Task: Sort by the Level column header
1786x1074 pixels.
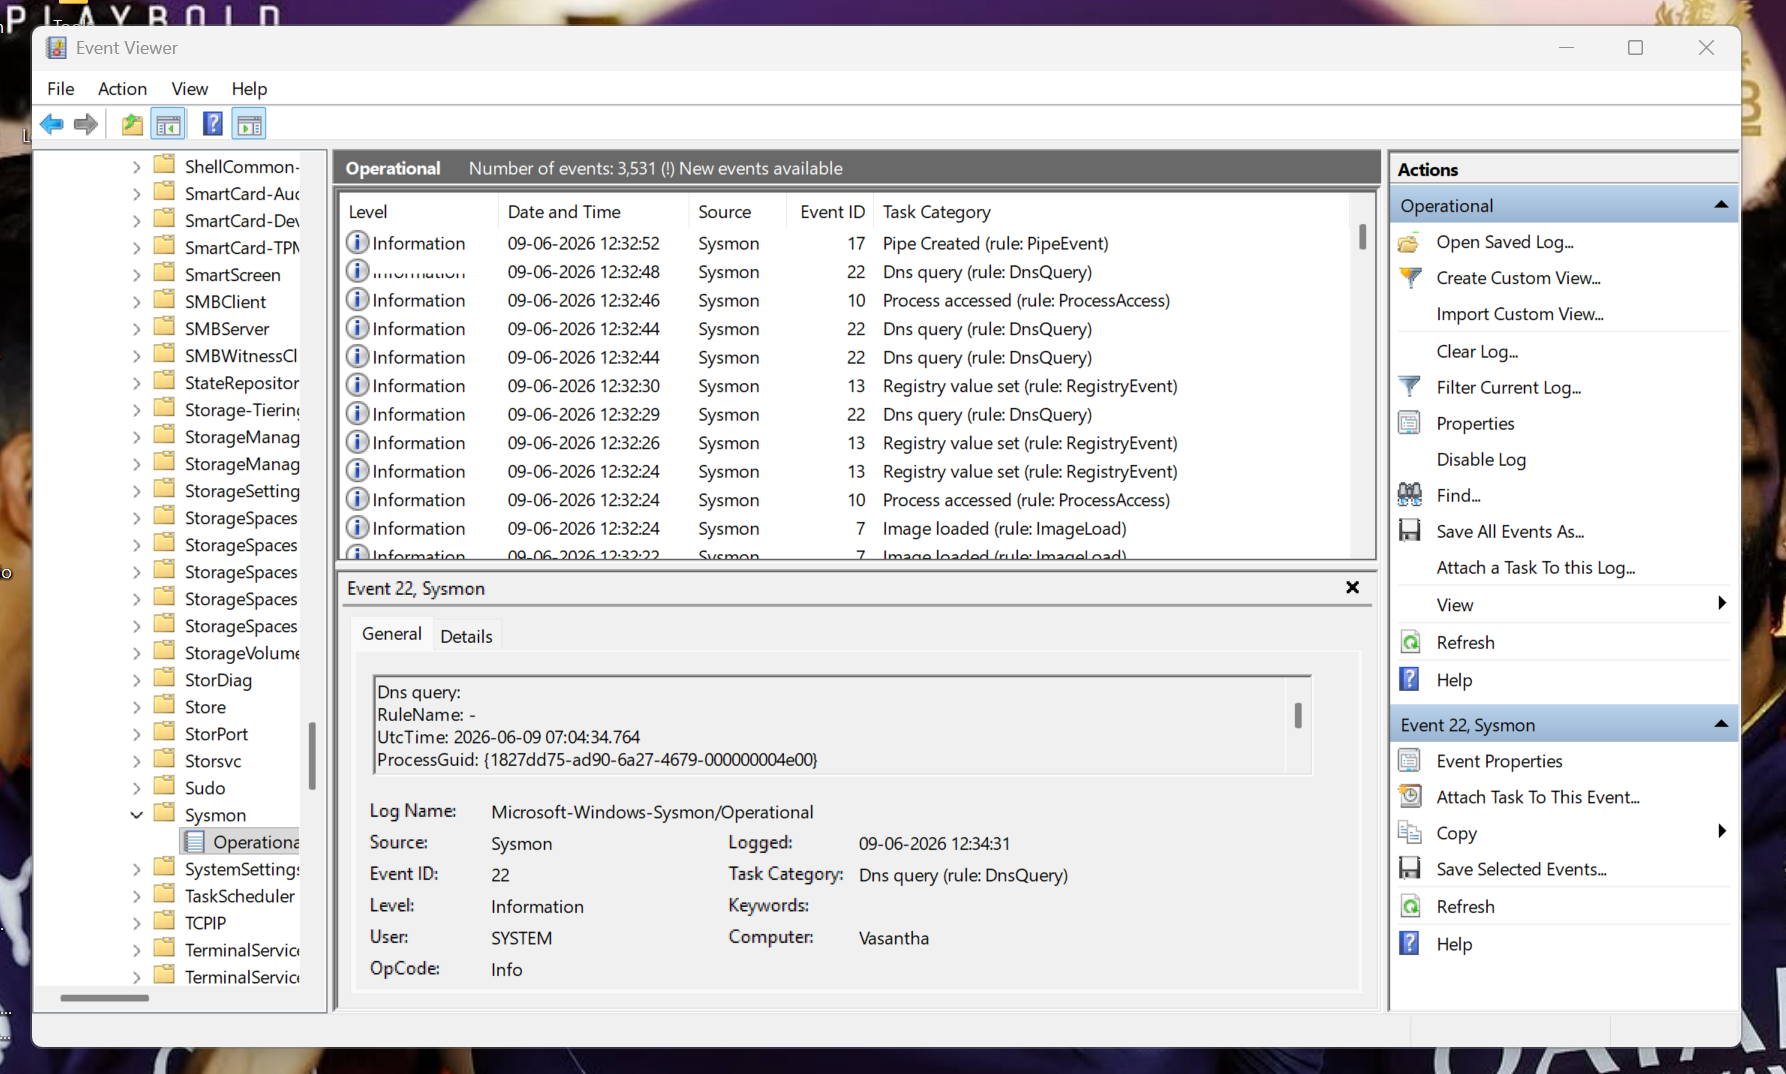Action: coord(420,212)
